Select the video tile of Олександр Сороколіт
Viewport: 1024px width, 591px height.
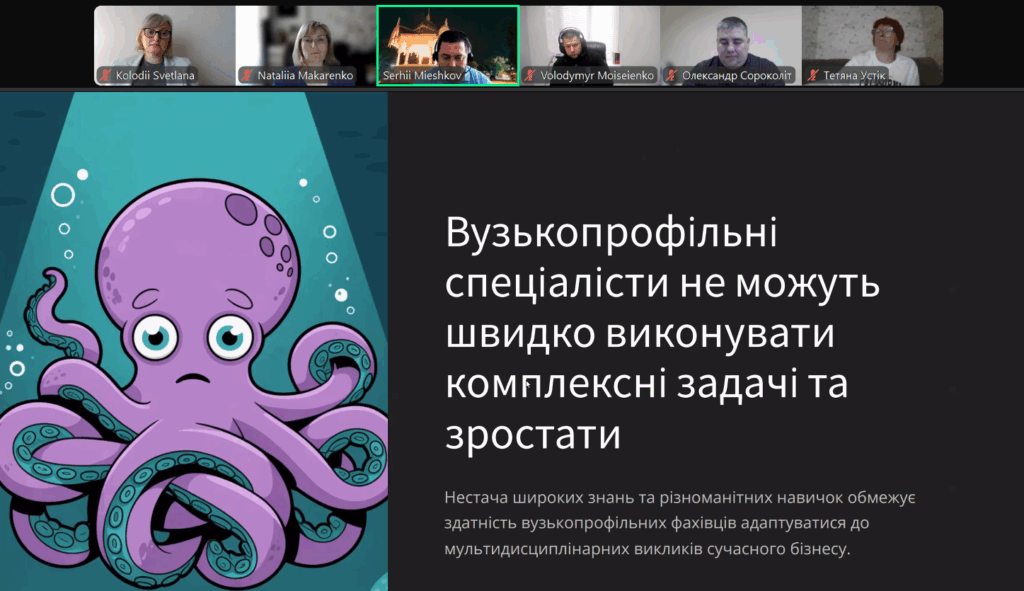731,40
